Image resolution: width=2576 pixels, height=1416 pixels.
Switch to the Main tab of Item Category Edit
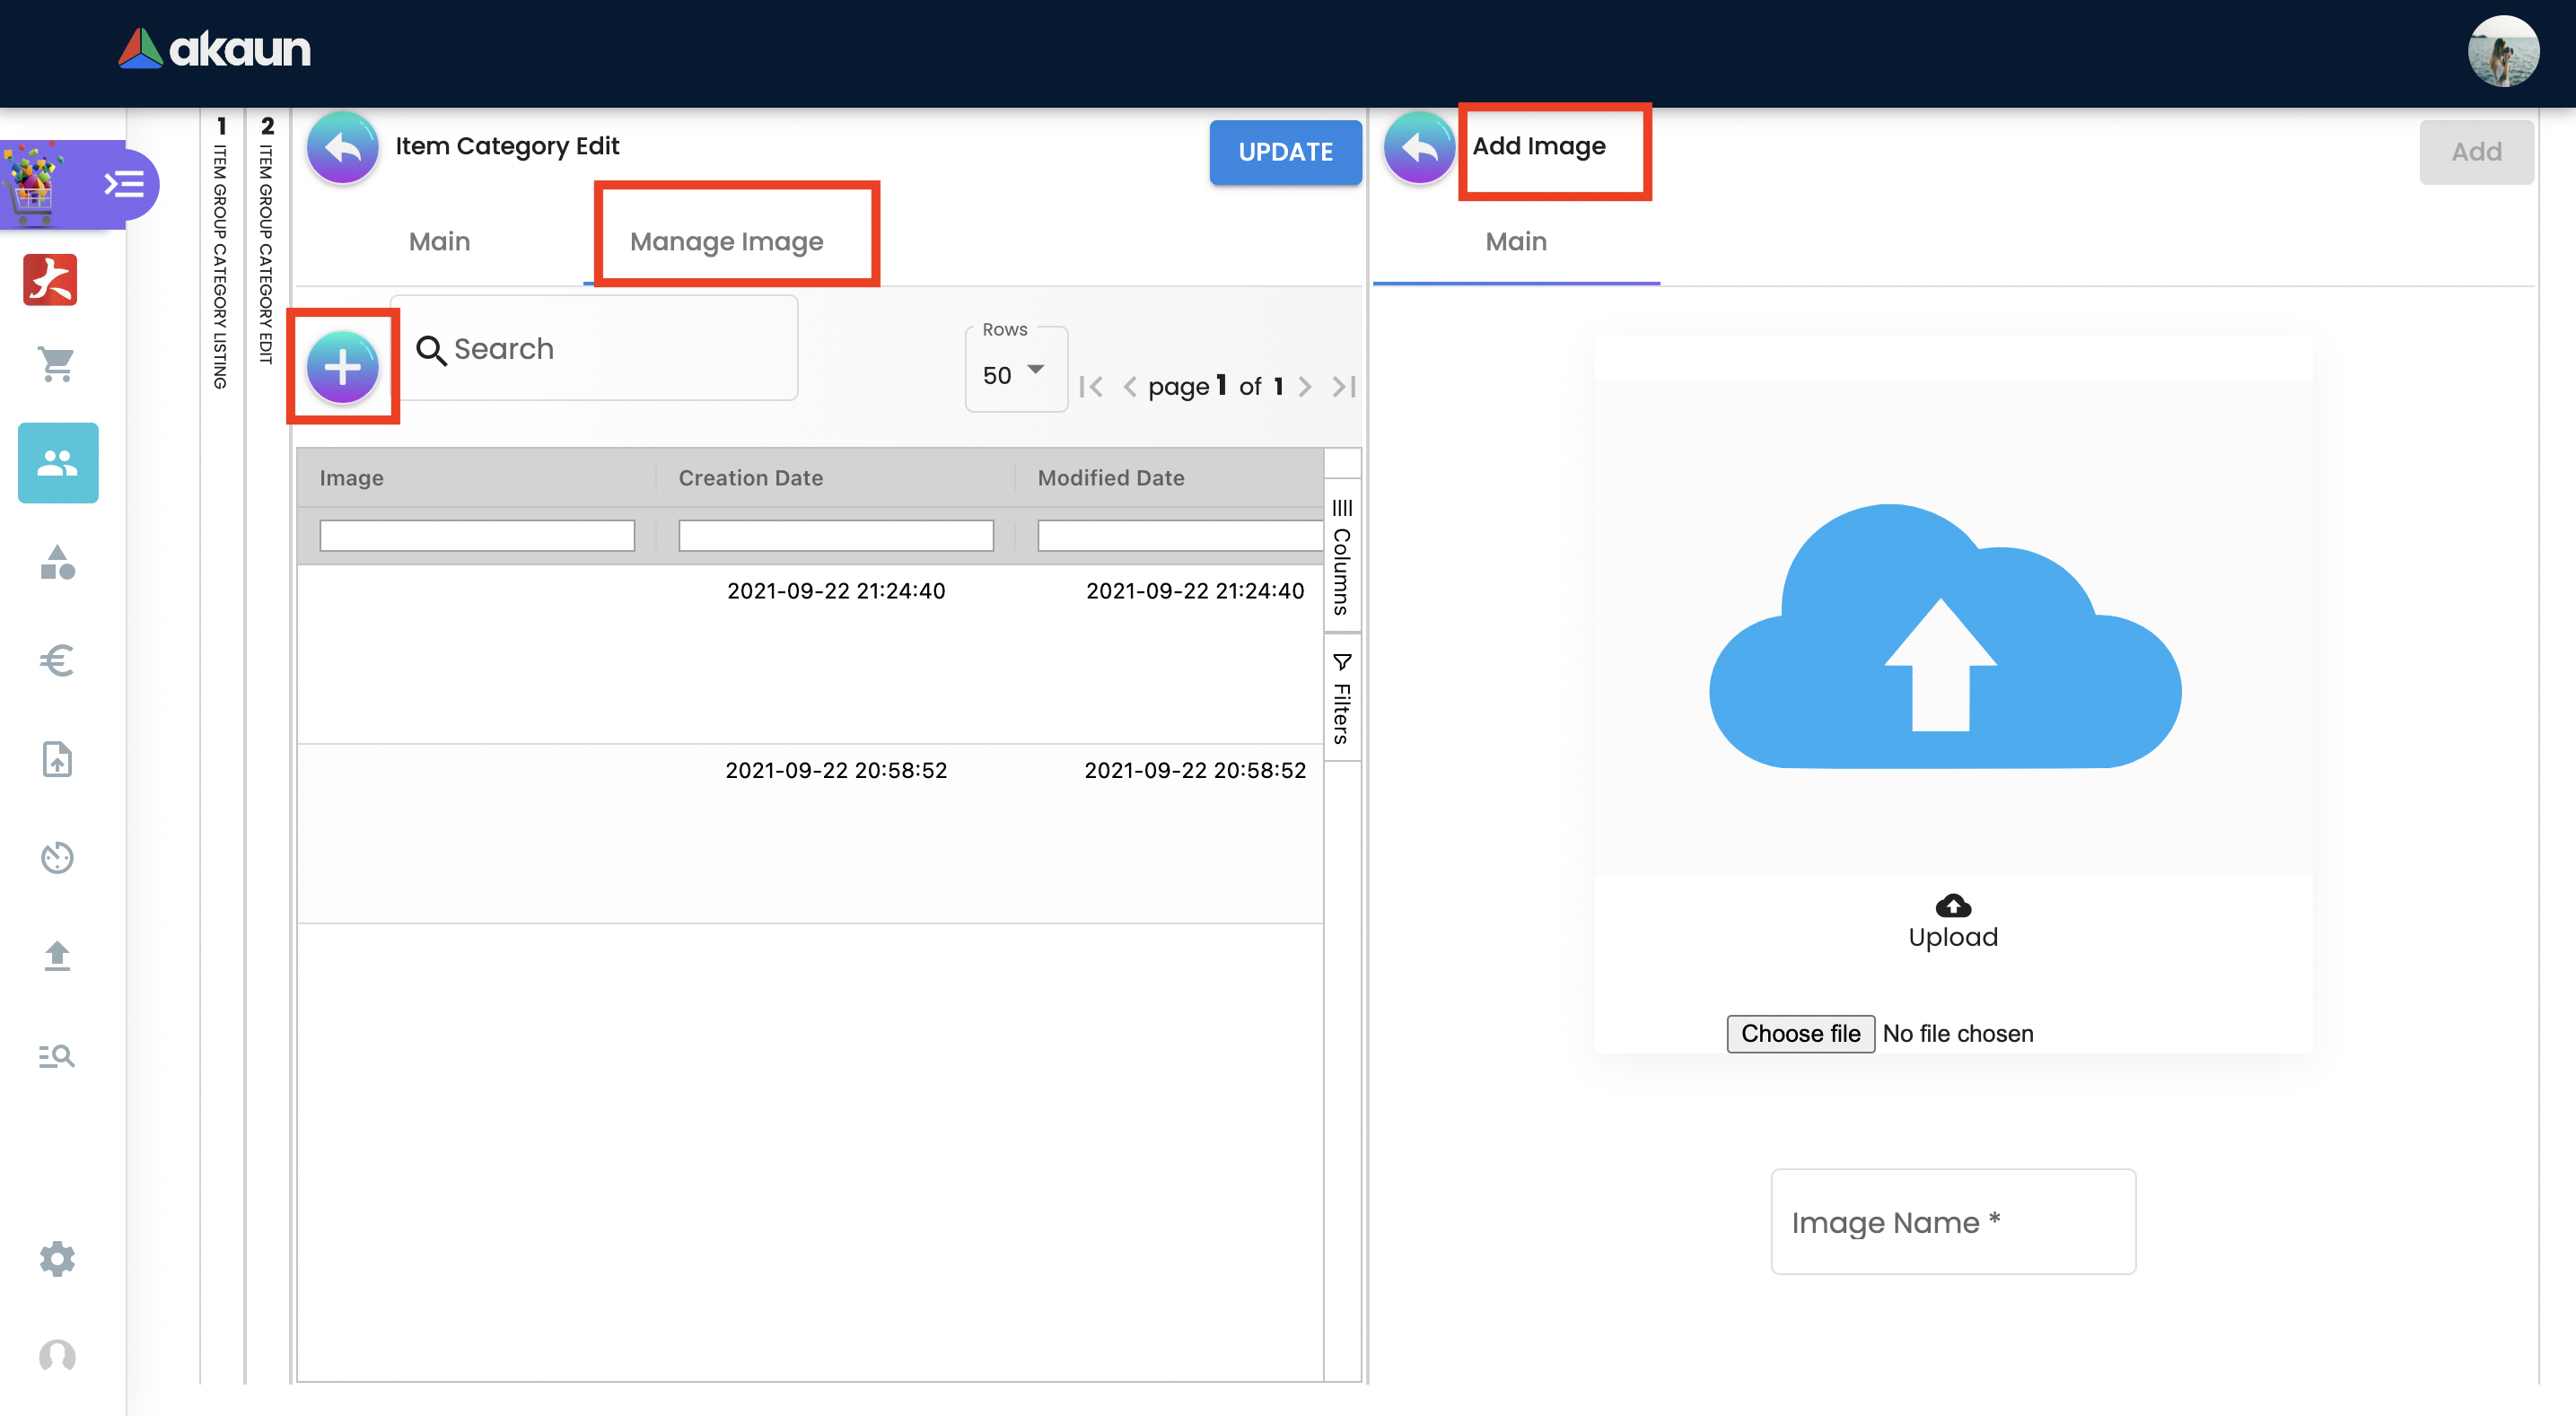(x=439, y=241)
